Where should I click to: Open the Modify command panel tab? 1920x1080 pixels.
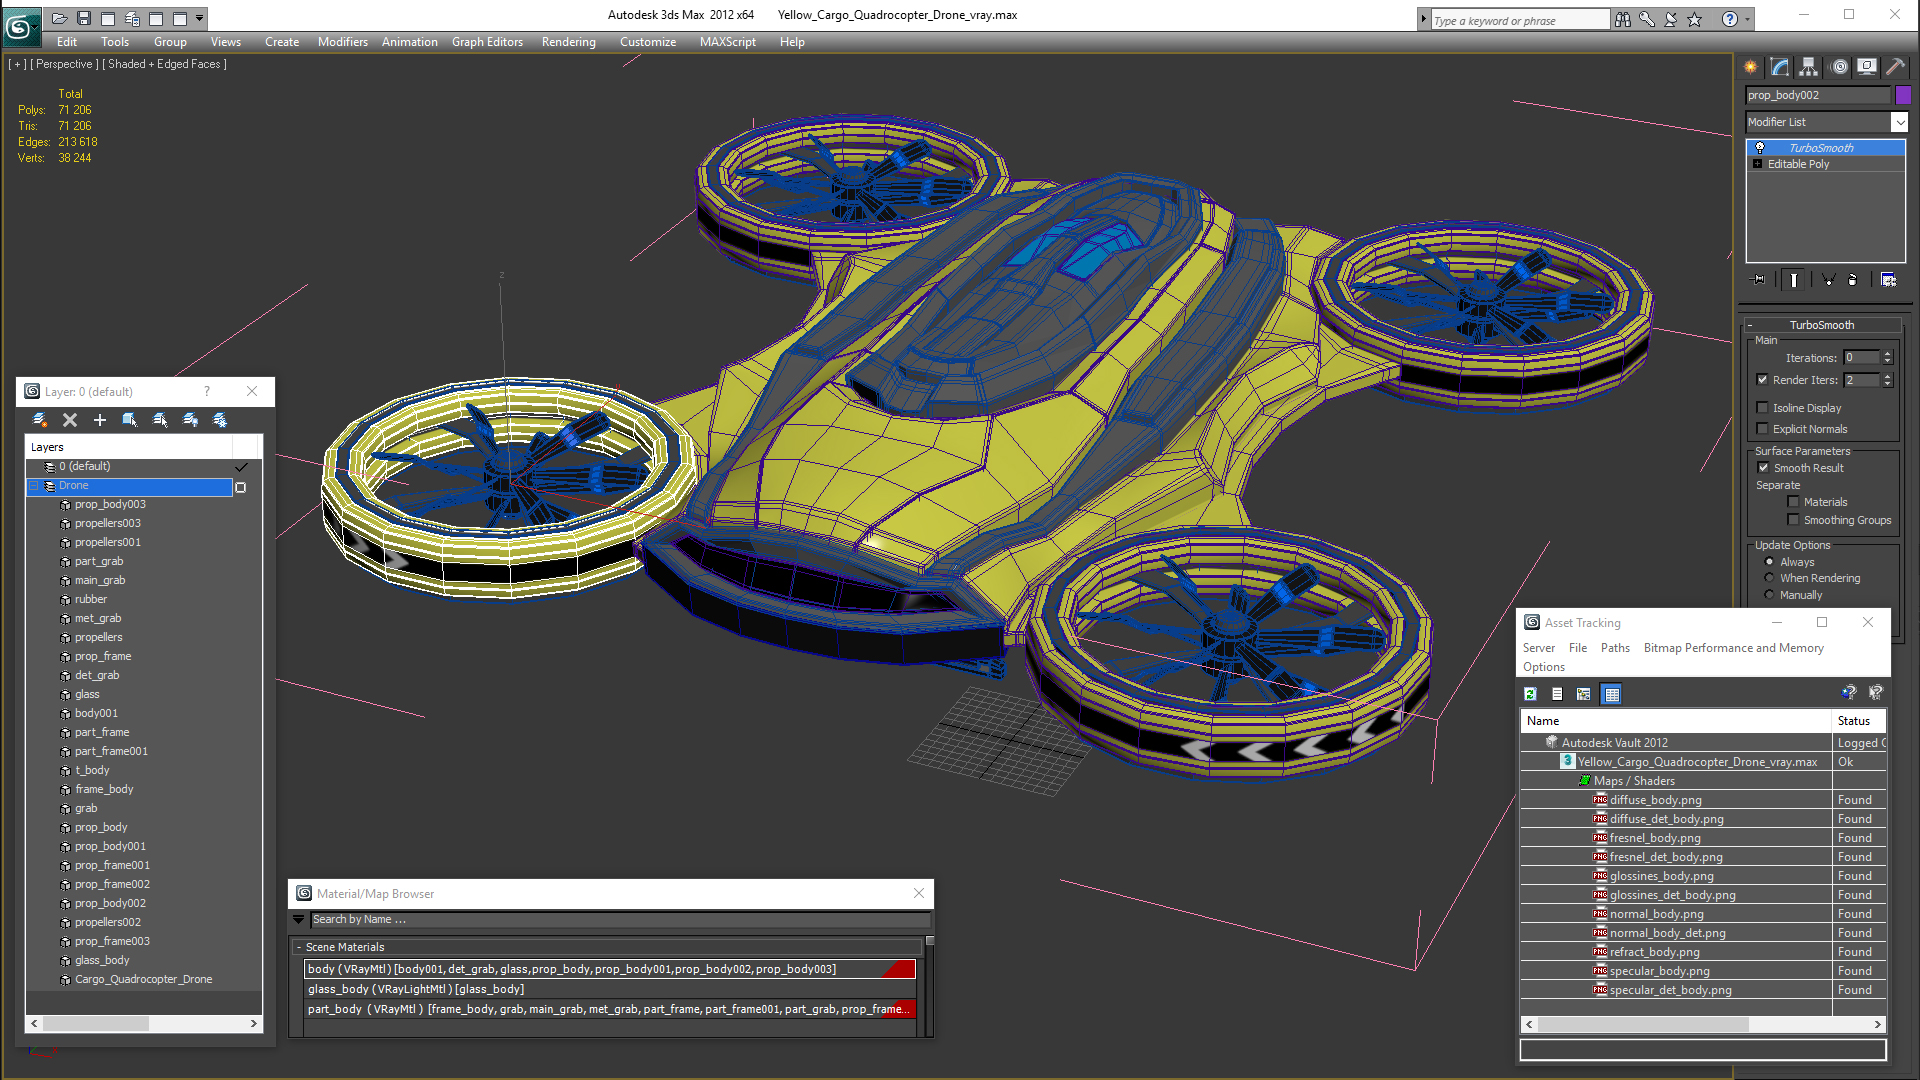click(x=1780, y=67)
